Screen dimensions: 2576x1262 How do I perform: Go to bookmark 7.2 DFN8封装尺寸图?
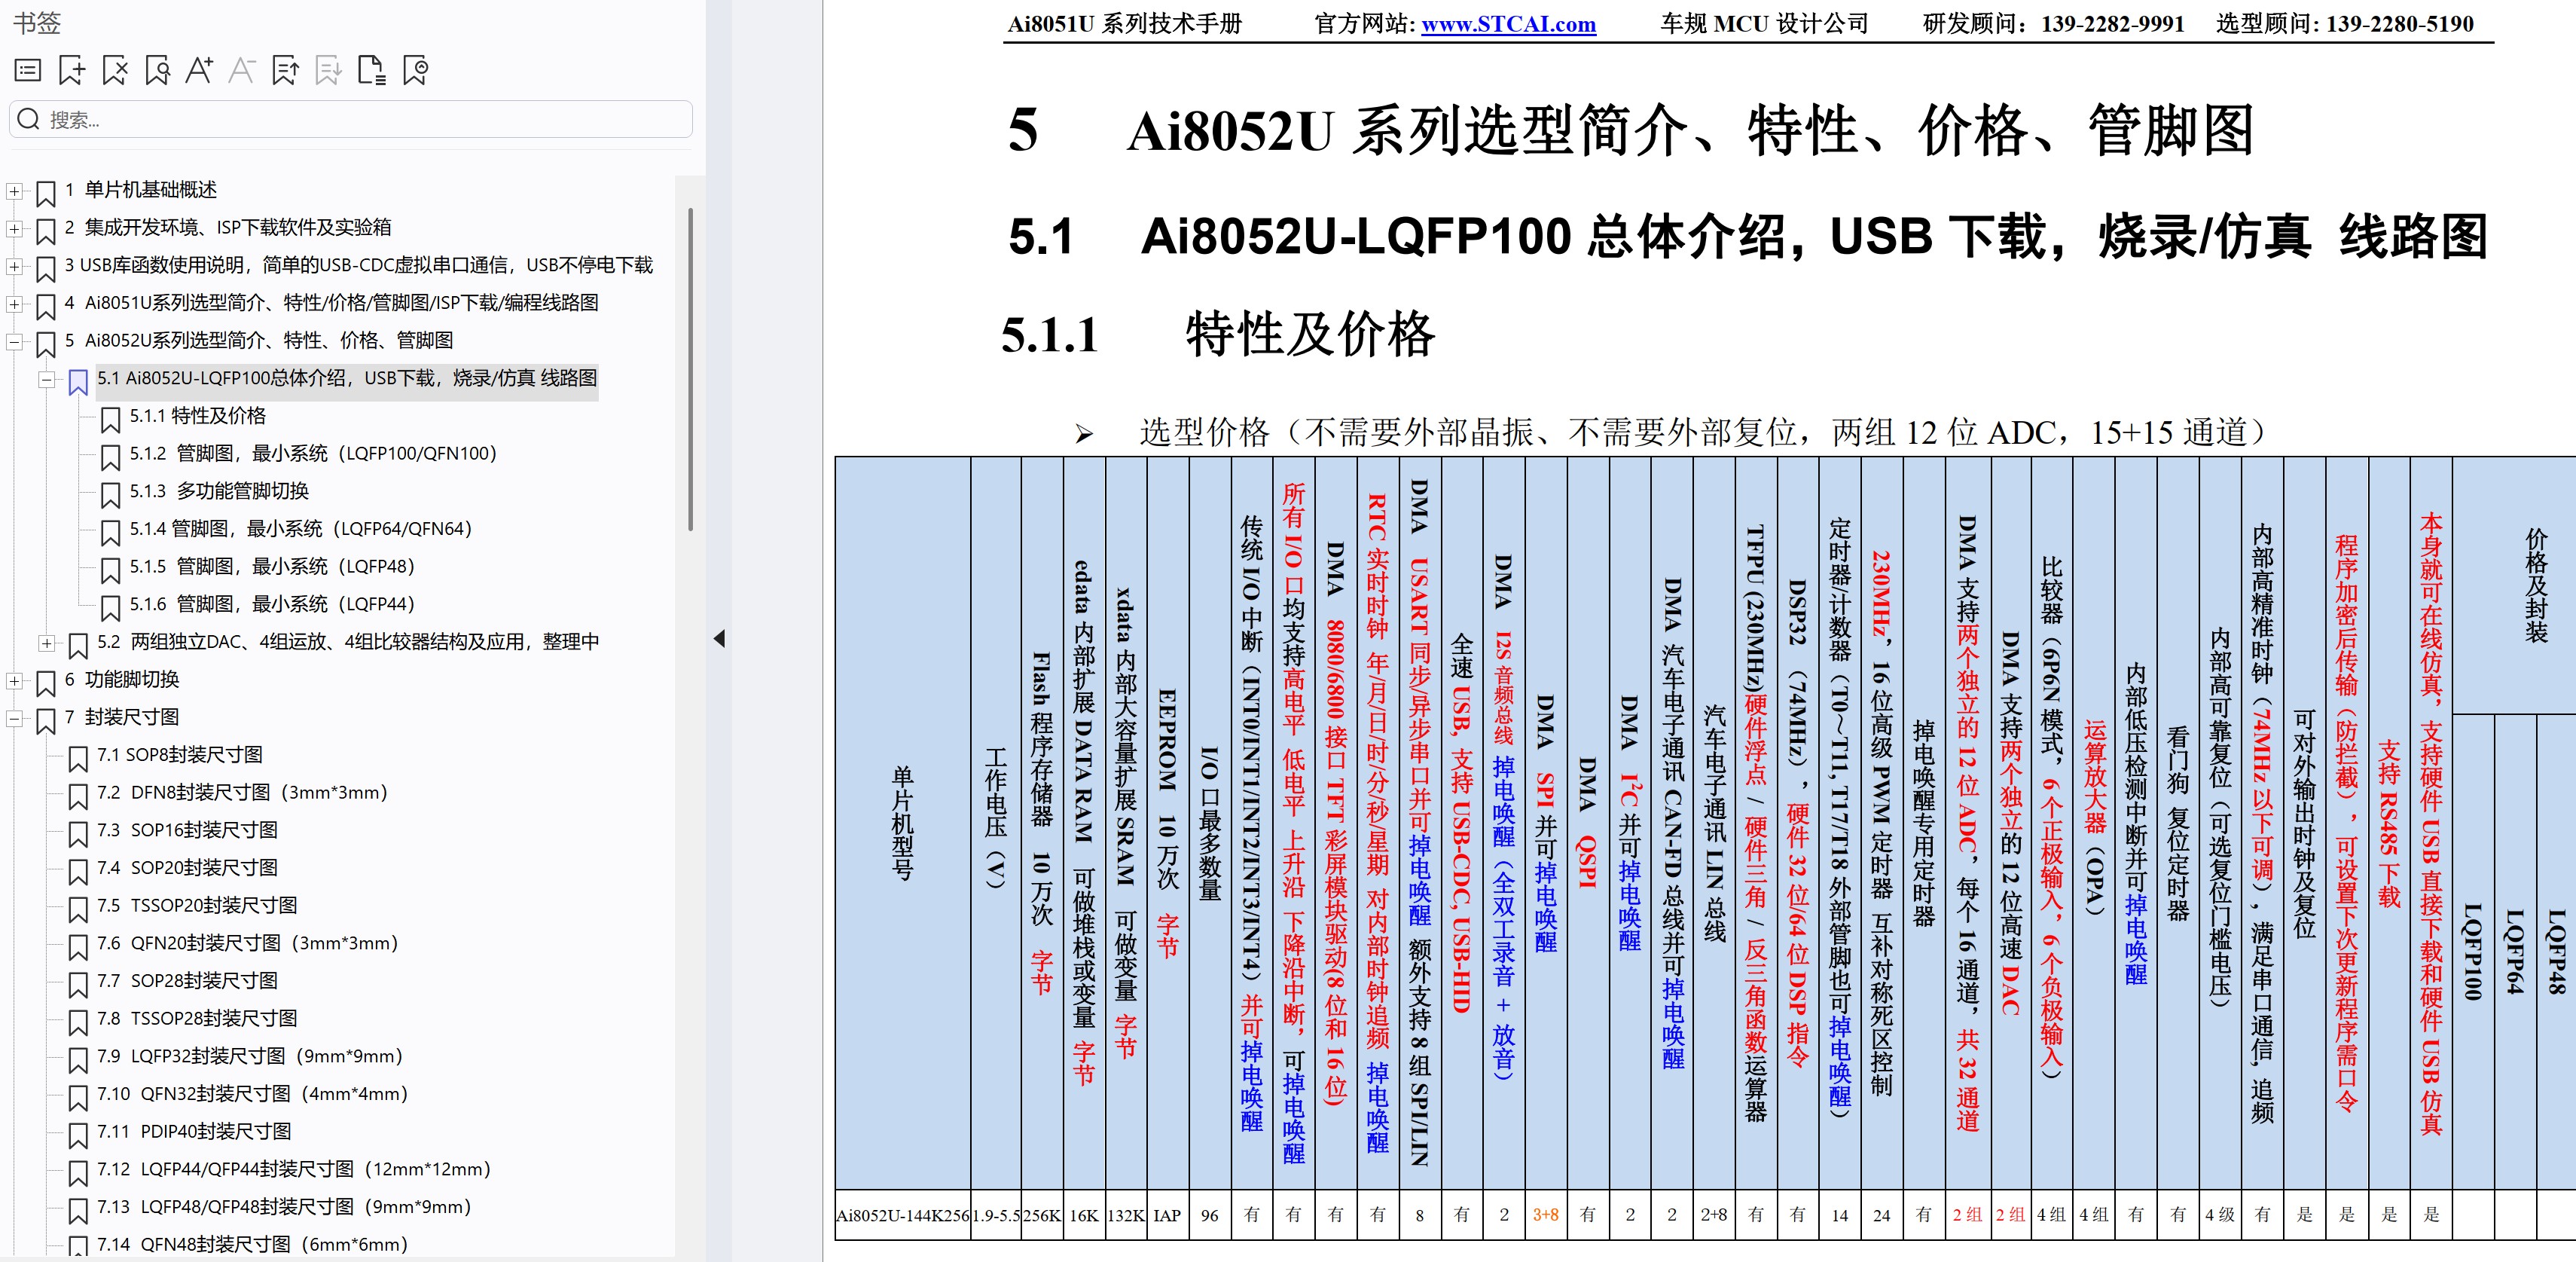click(x=242, y=793)
